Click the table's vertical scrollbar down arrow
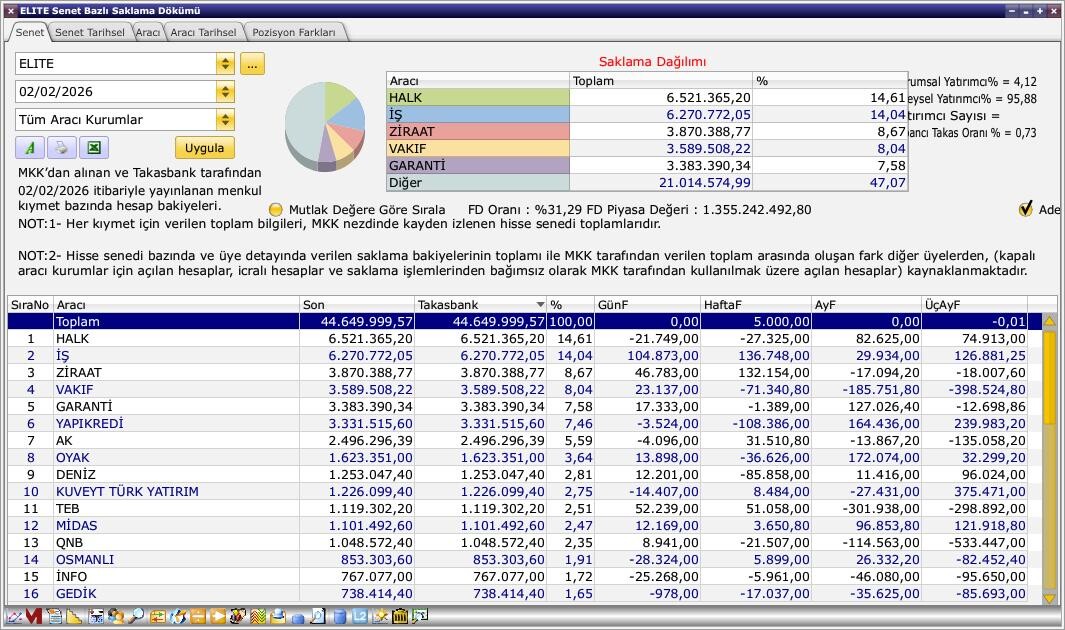This screenshot has height=630, width=1065. click(1049, 598)
